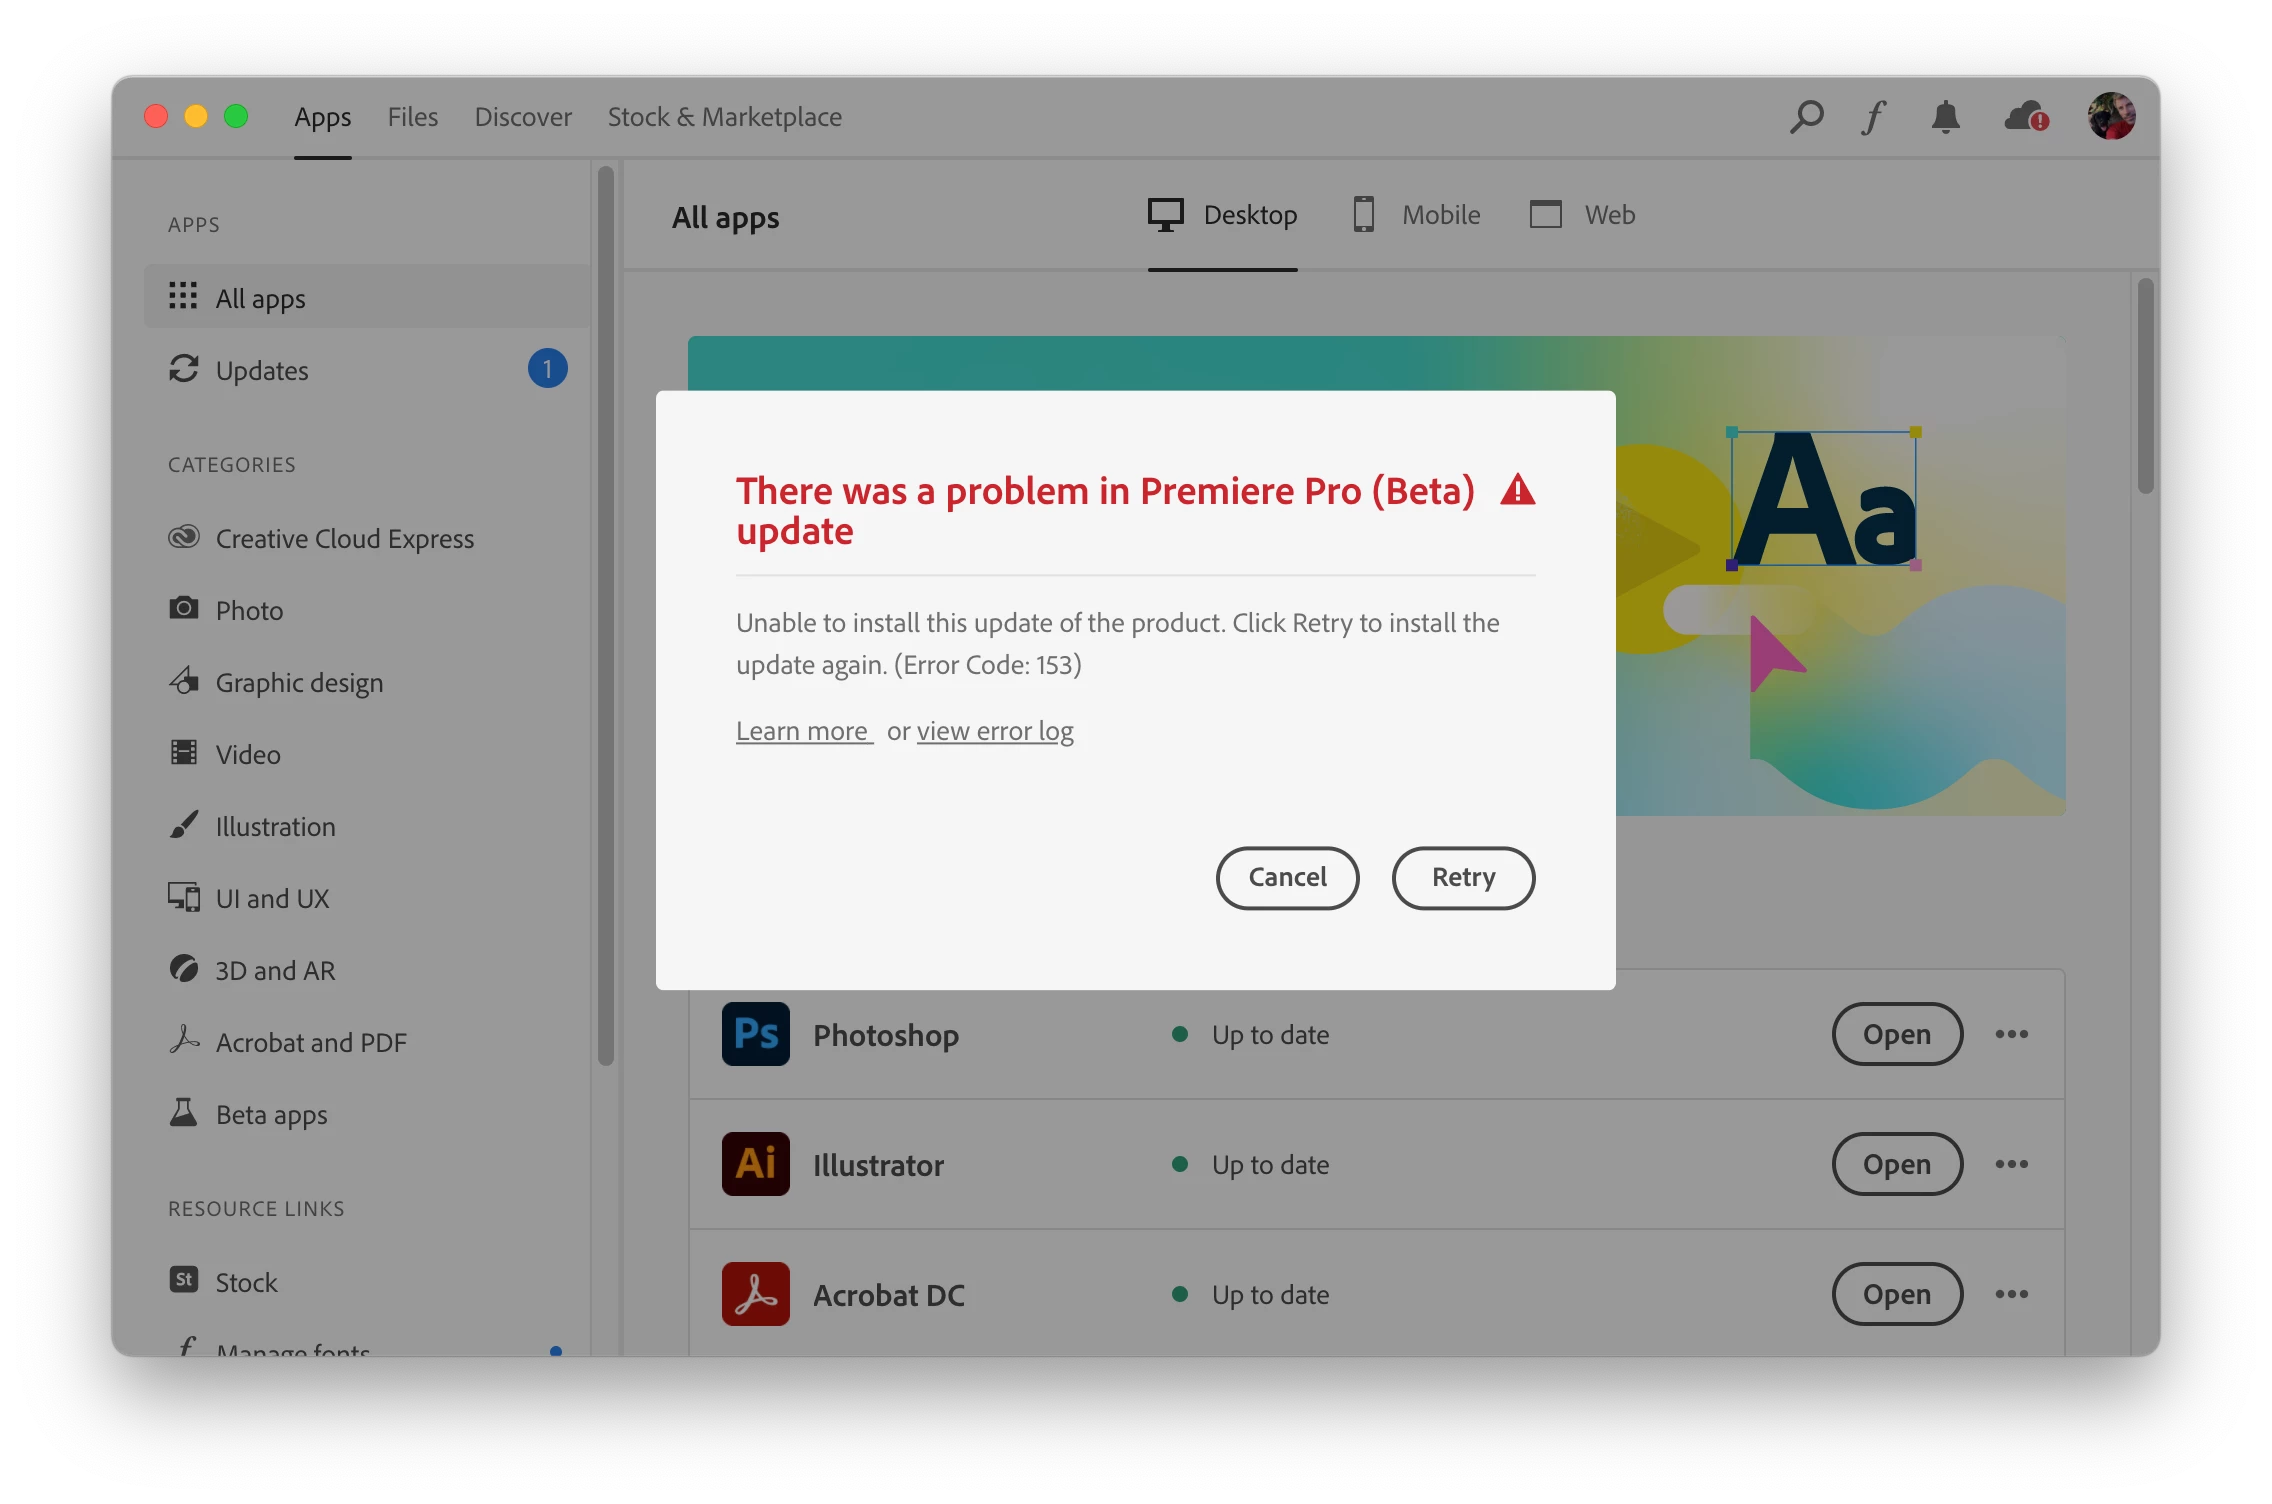Click the Photoshop app icon

(x=755, y=1034)
